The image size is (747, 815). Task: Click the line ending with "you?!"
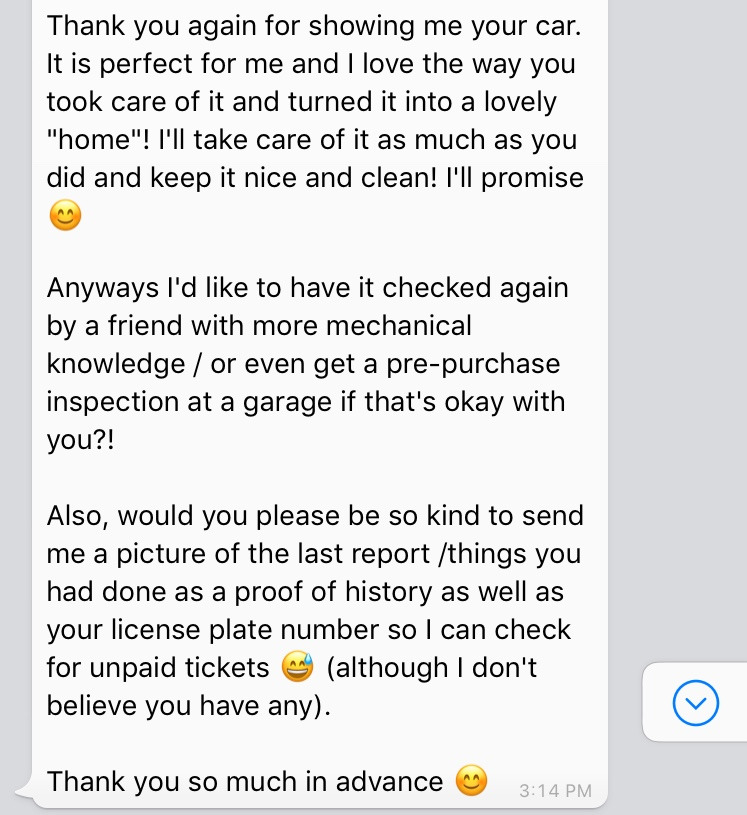click(81, 440)
